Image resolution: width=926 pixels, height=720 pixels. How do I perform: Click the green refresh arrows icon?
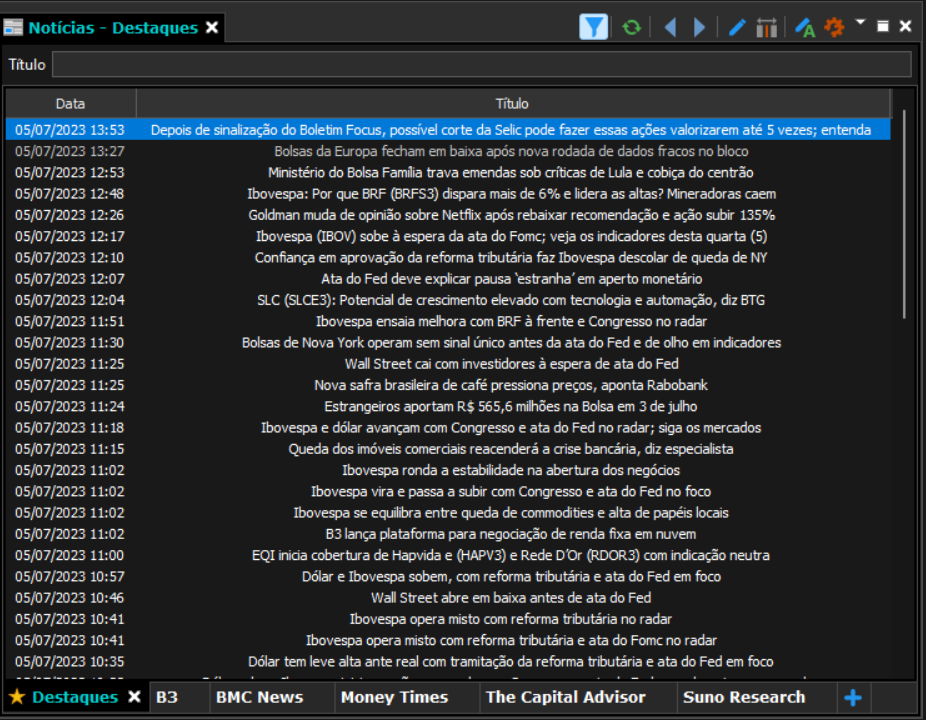coord(631,27)
